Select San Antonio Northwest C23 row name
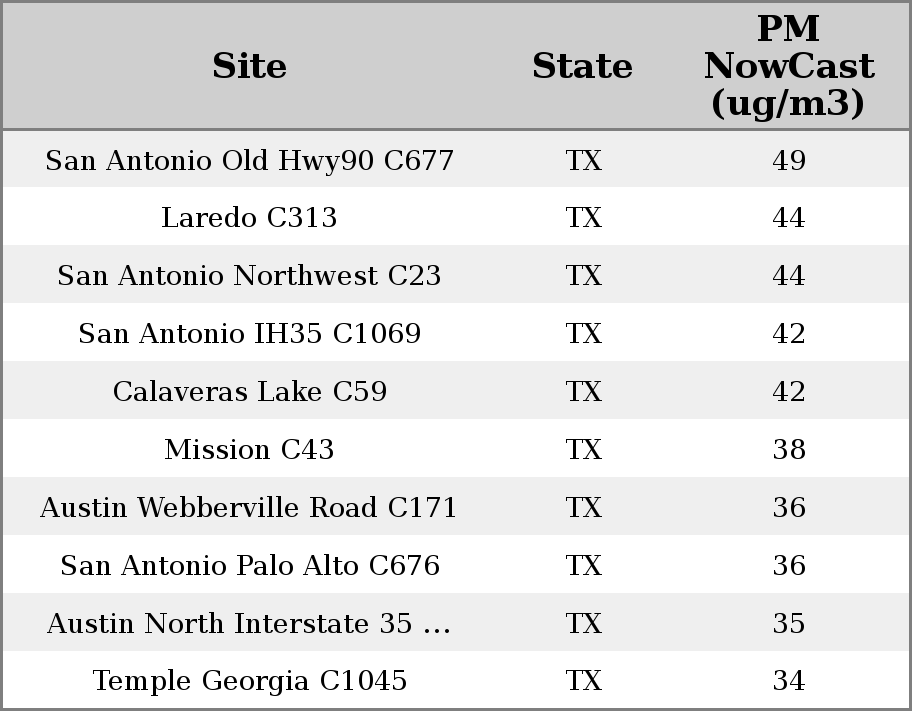912x711 pixels. click(x=249, y=276)
